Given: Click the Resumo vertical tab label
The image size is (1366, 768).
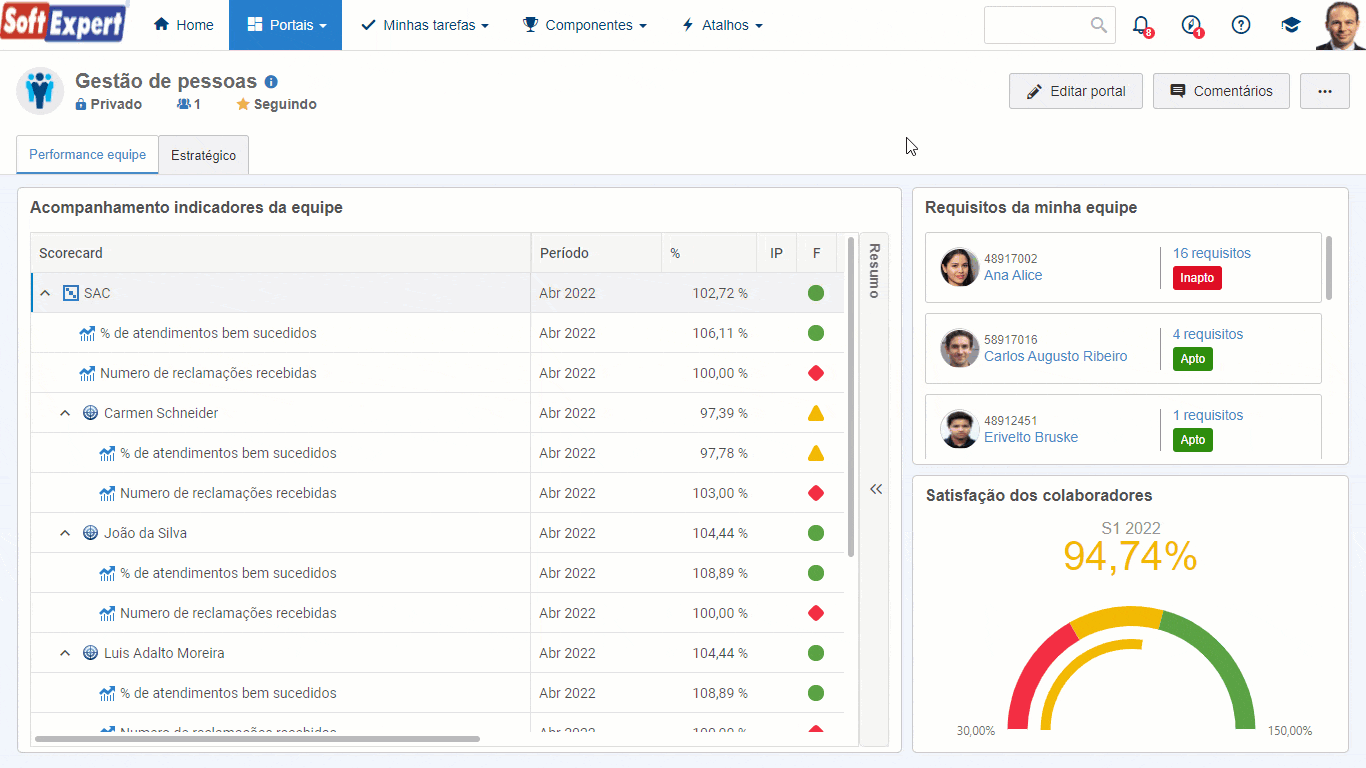Looking at the screenshot, I should coord(874,270).
